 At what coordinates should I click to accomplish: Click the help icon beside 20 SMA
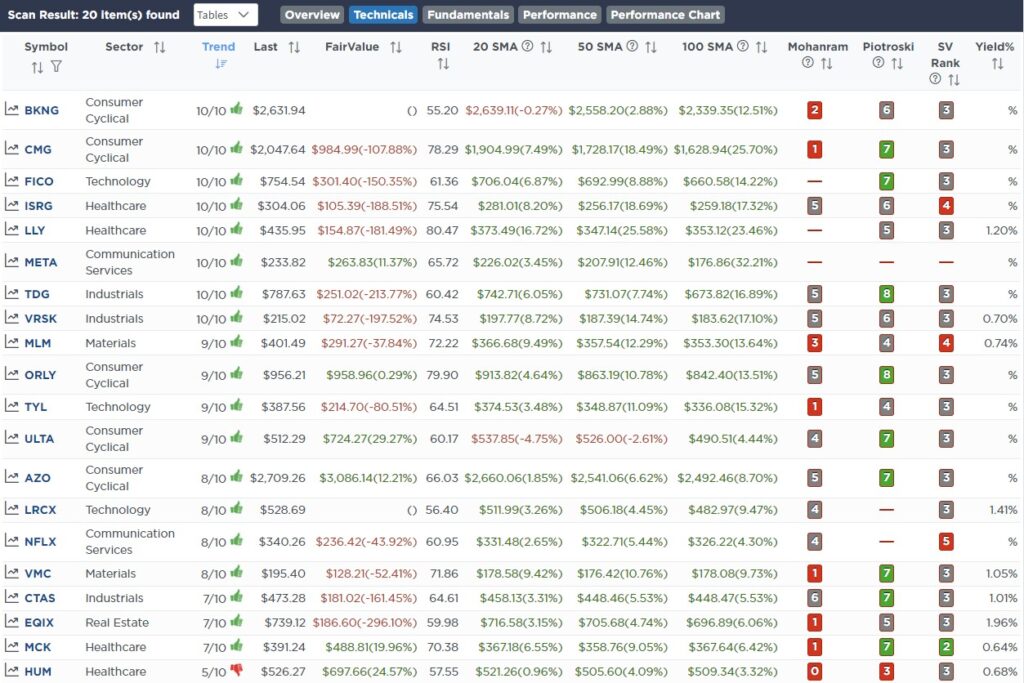527,47
